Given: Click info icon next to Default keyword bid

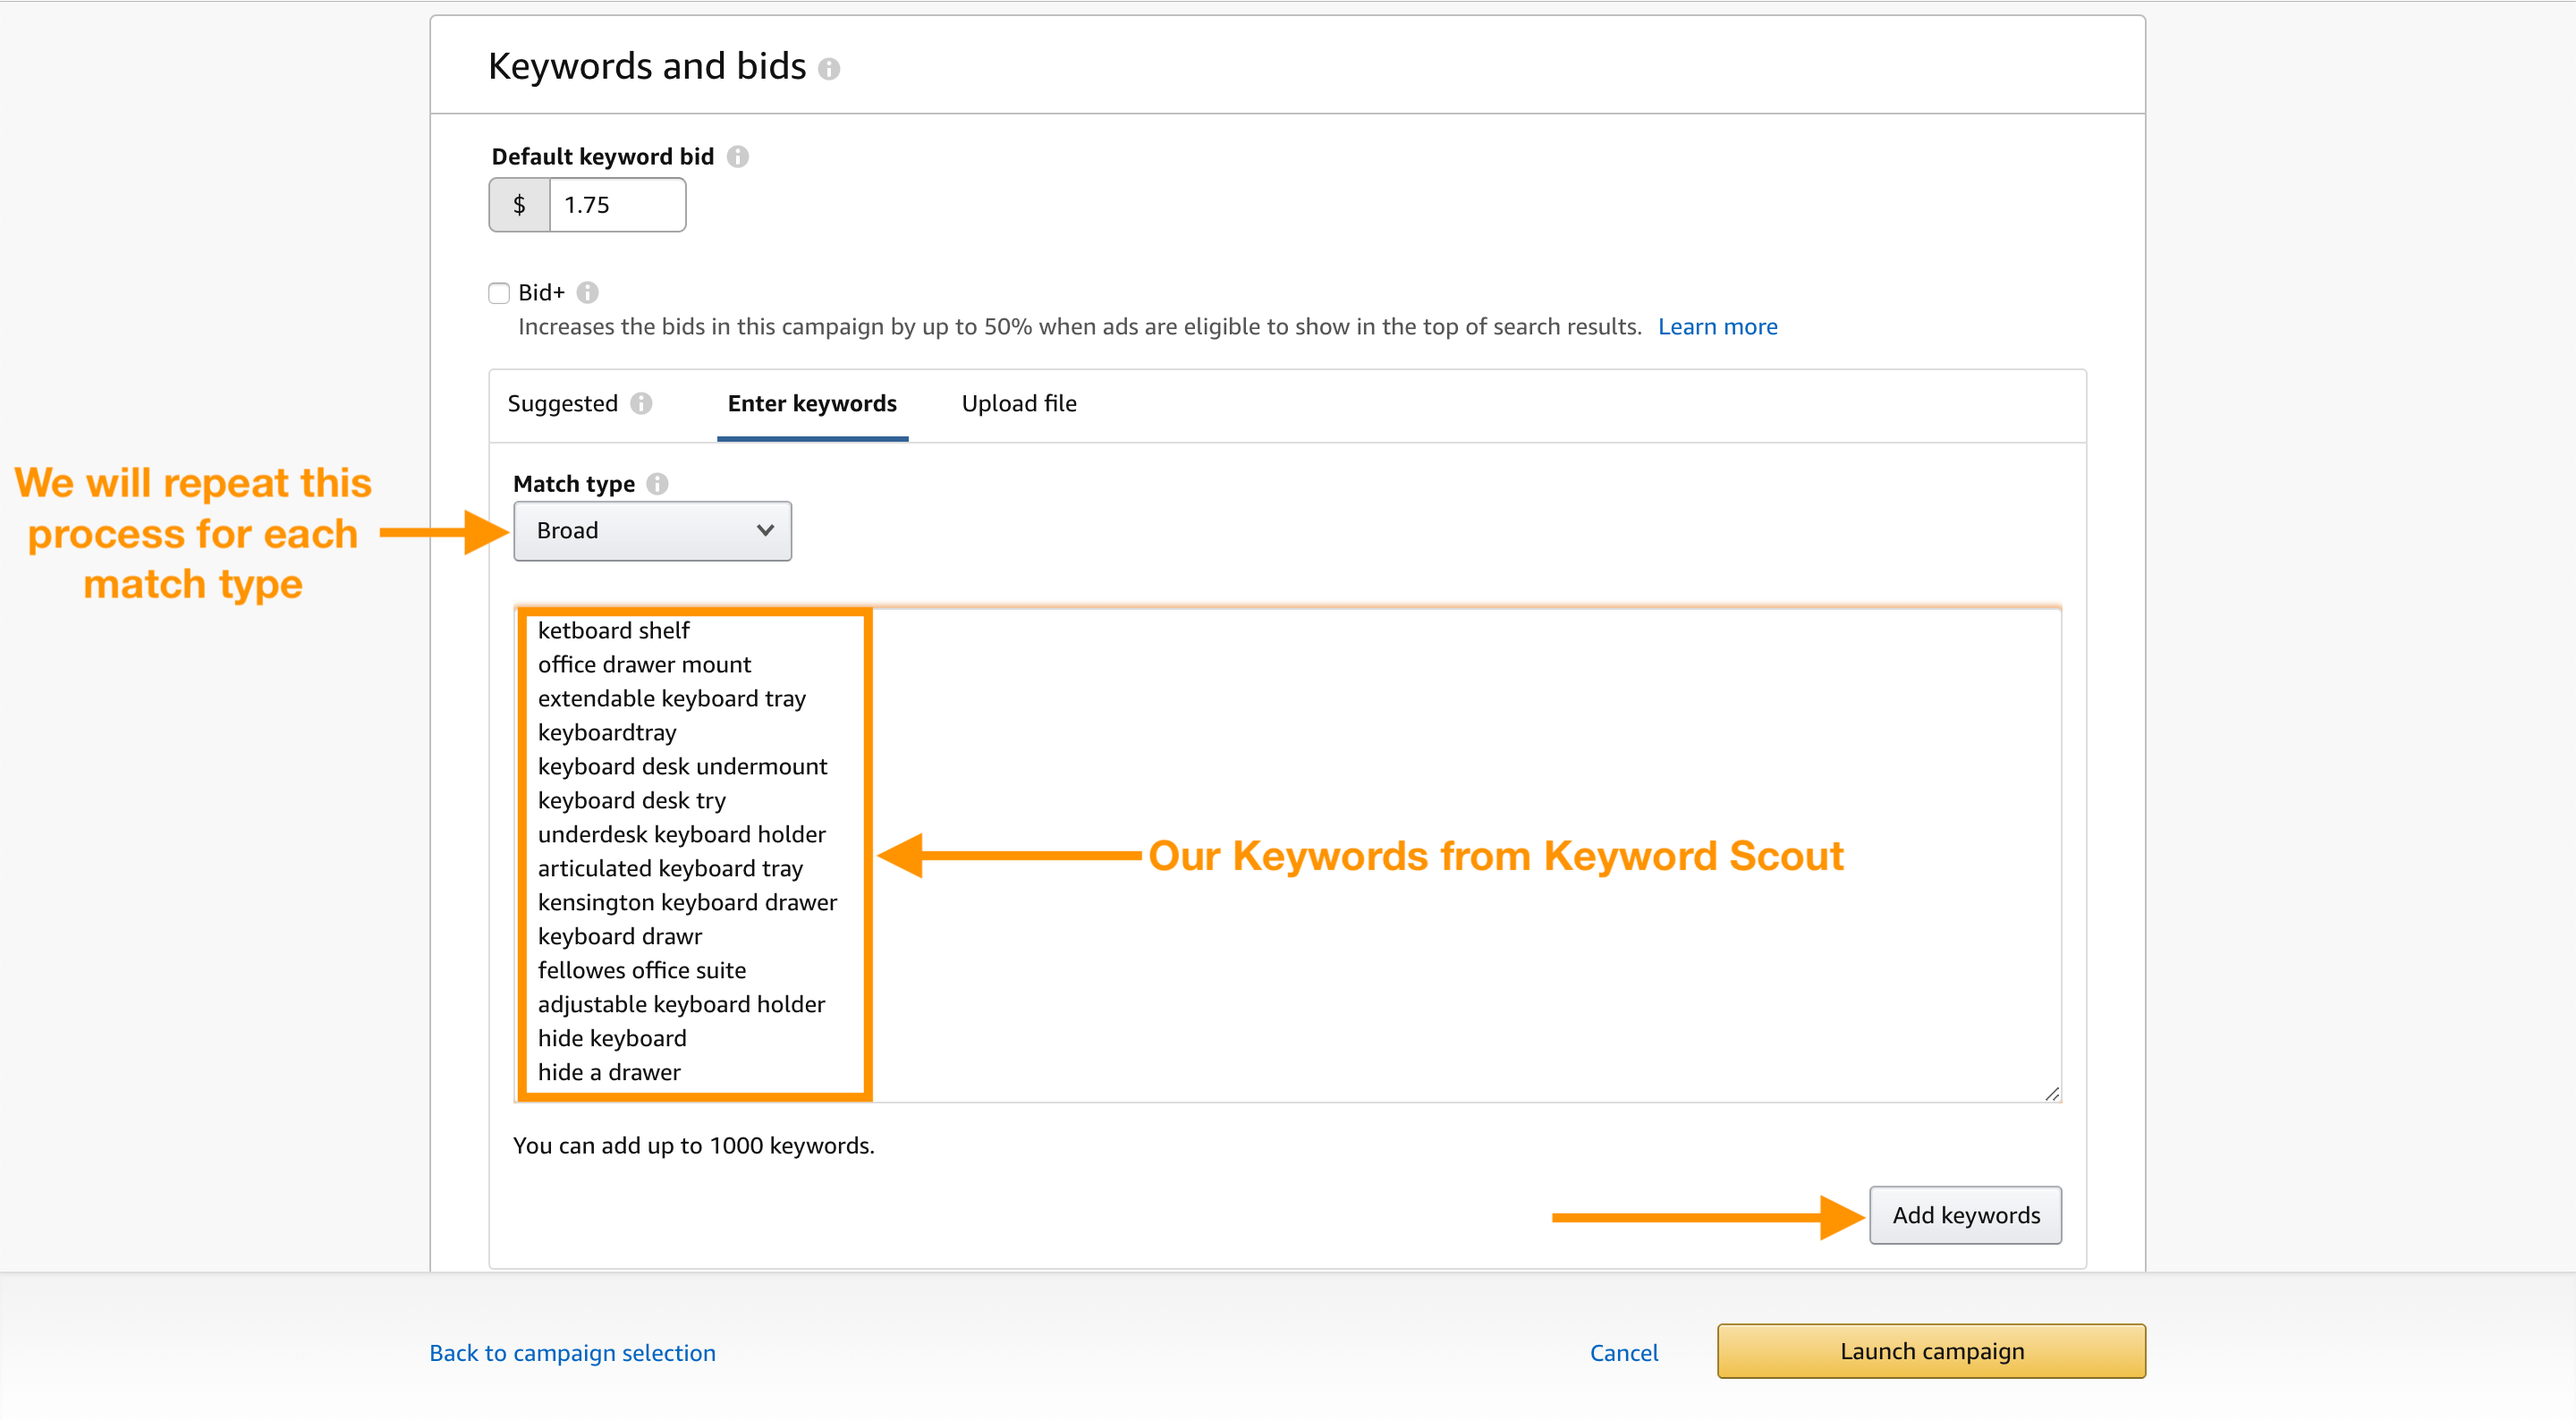Looking at the screenshot, I should pyautogui.click(x=738, y=157).
